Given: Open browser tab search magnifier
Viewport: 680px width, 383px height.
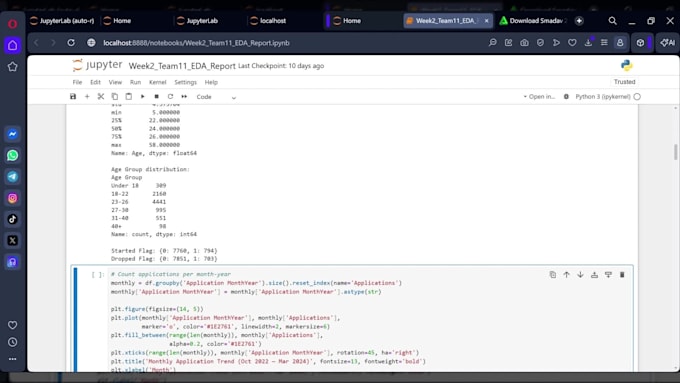Looking at the screenshot, I should pyautogui.click(x=612, y=20).
